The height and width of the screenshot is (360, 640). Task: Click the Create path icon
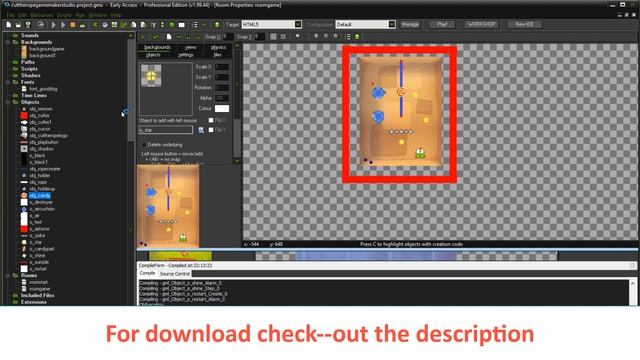pos(124,24)
